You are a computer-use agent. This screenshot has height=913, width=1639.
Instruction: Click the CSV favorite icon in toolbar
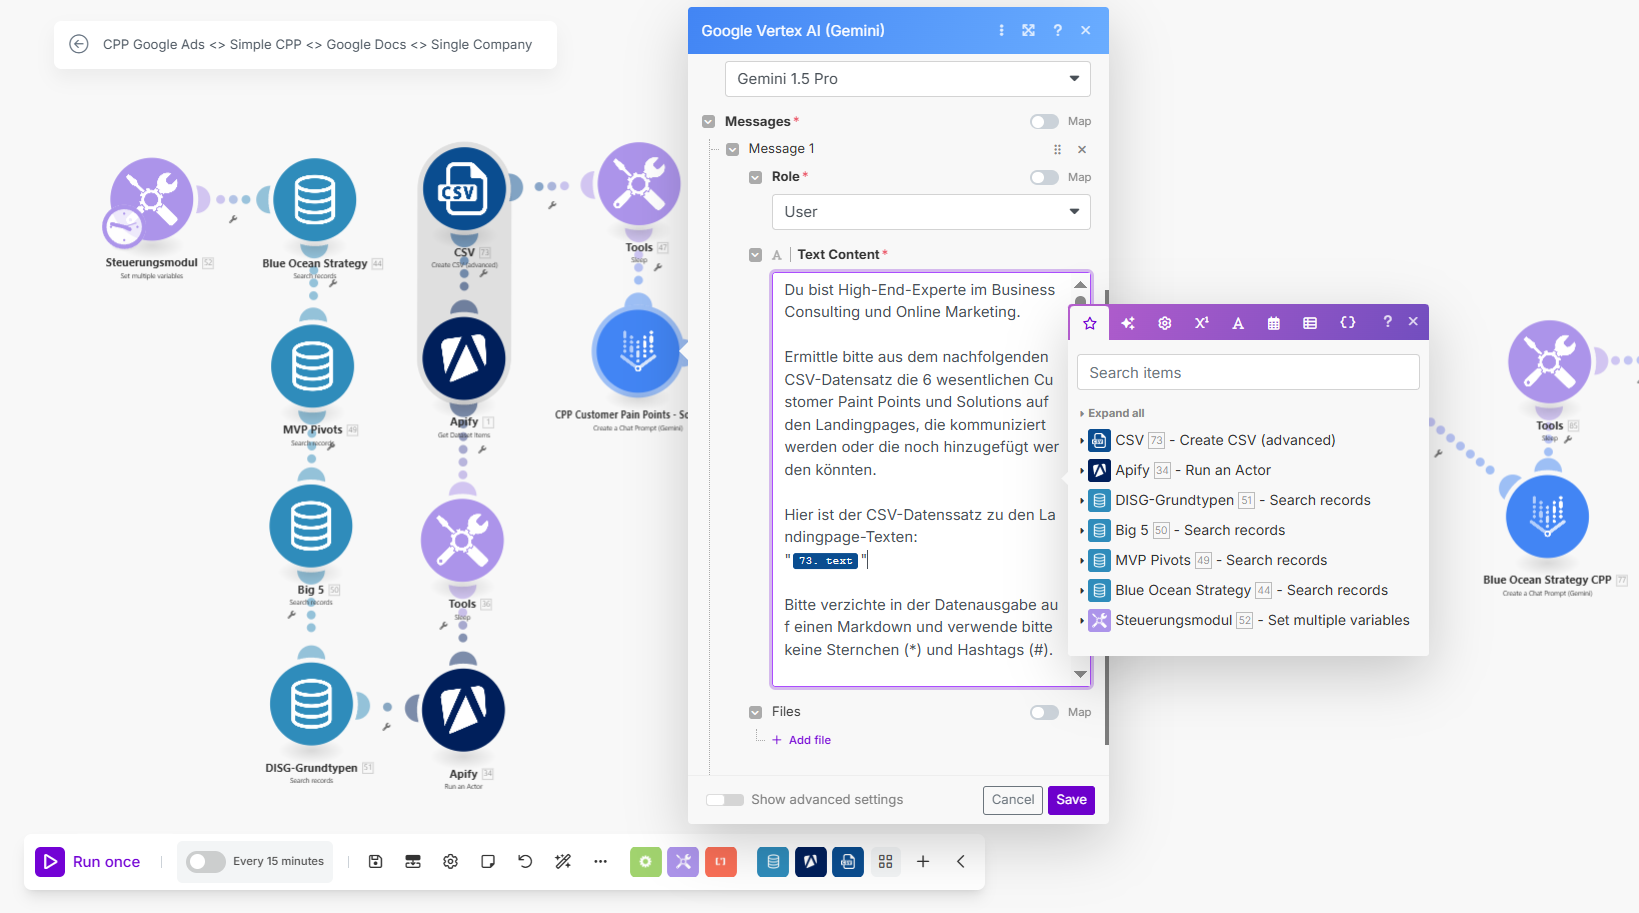[x=848, y=861]
